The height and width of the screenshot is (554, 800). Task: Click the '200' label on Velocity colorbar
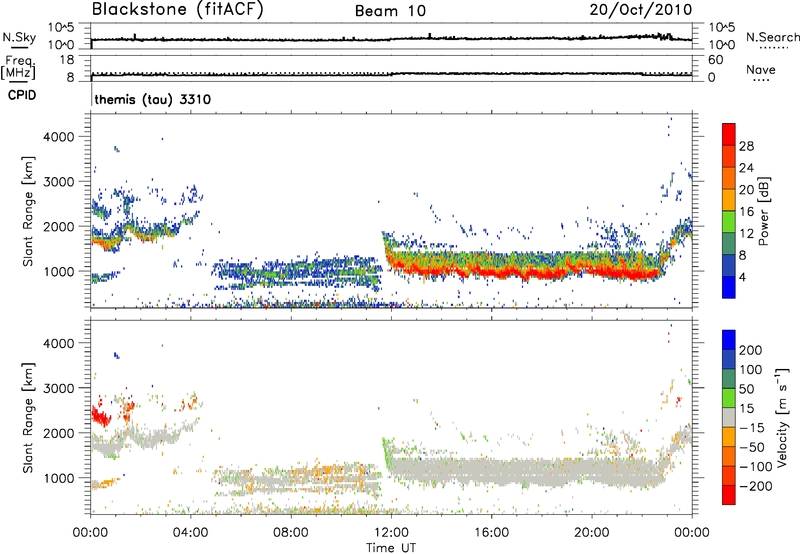tap(751, 350)
